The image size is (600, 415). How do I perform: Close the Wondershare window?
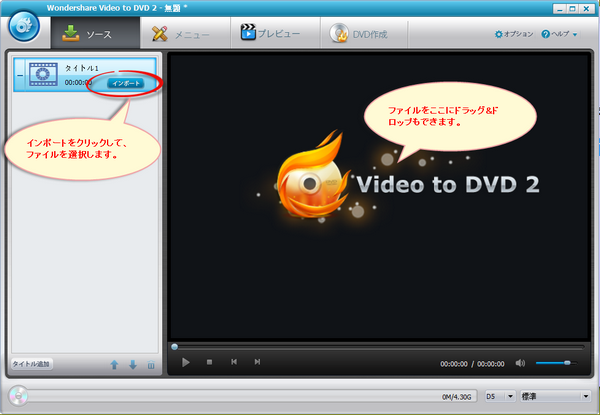586,9
